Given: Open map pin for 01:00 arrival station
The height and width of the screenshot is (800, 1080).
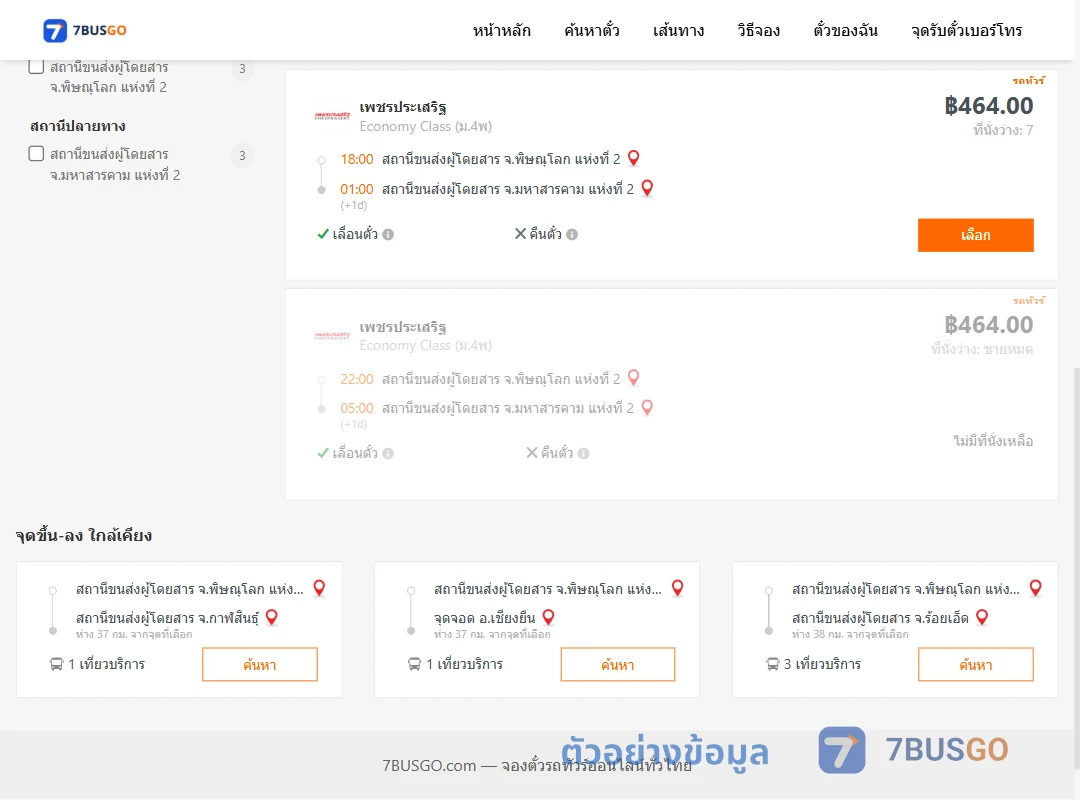Looking at the screenshot, I should tap(647, 188).
